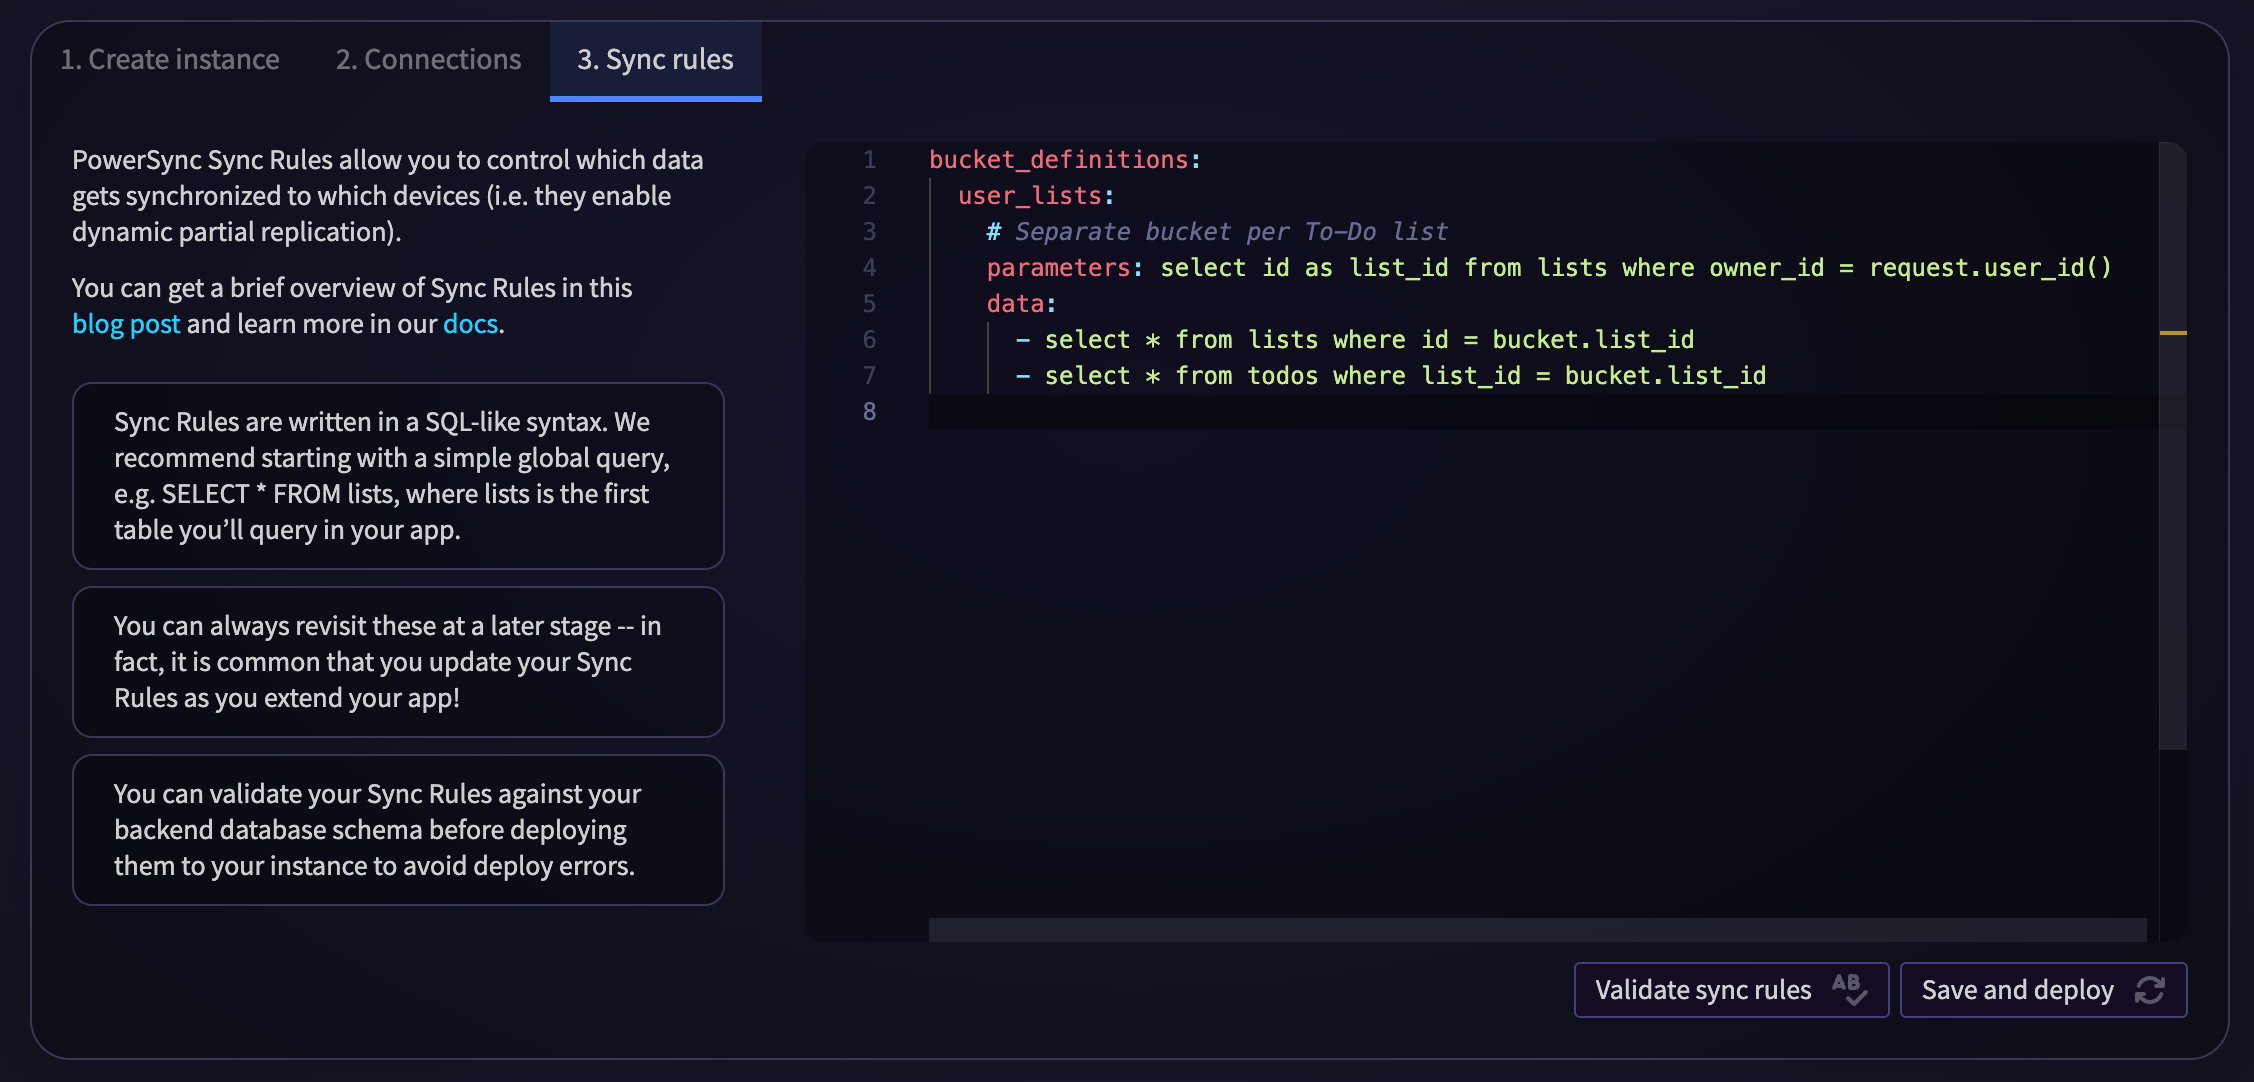Open the blog post link
Viewport: 2254px width, 1082px height.
coord(126,324)
